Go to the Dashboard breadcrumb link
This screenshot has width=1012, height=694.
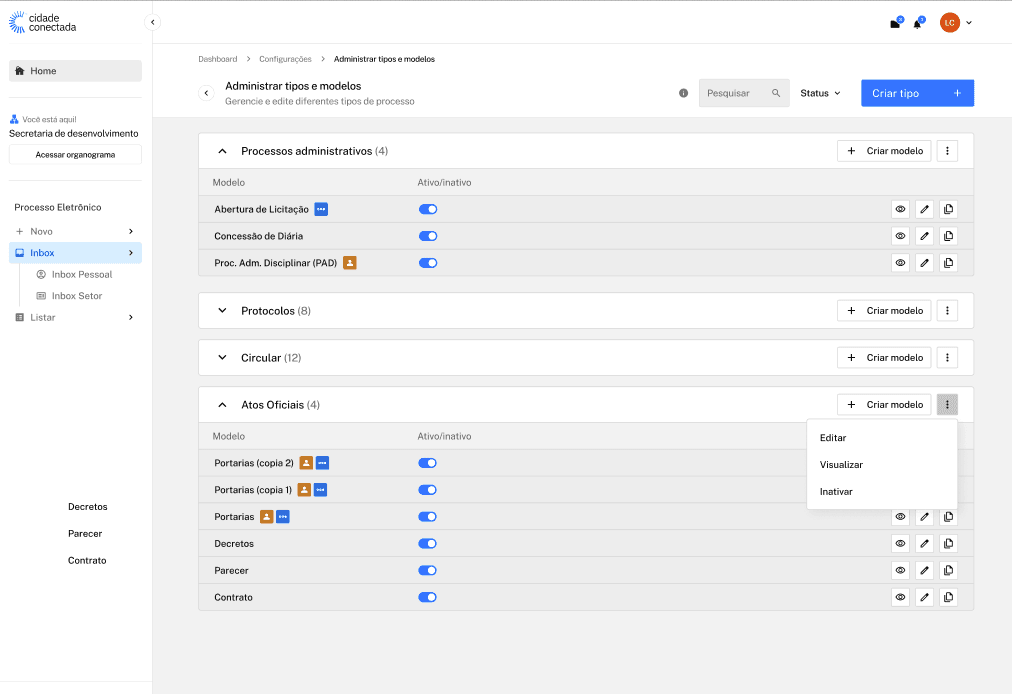[218, 59]
